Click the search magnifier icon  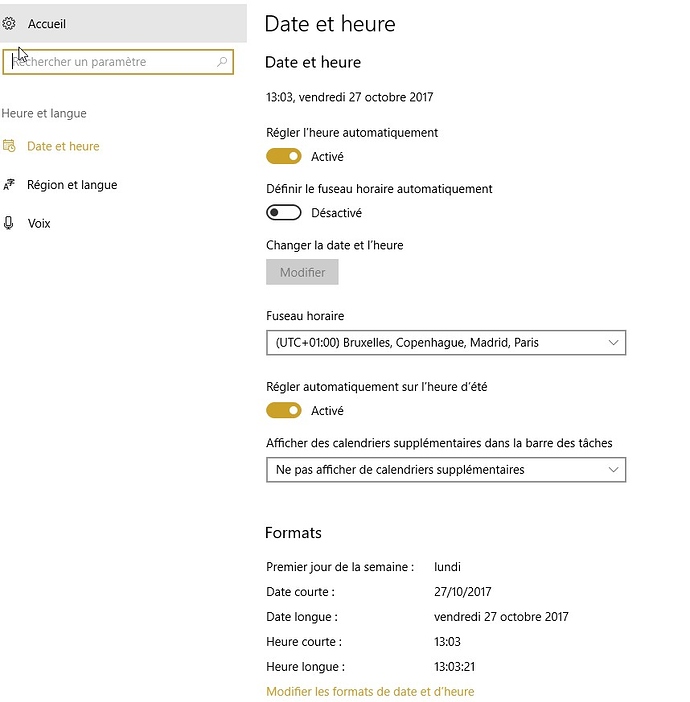pyautogui.click(x=222, y=62)
